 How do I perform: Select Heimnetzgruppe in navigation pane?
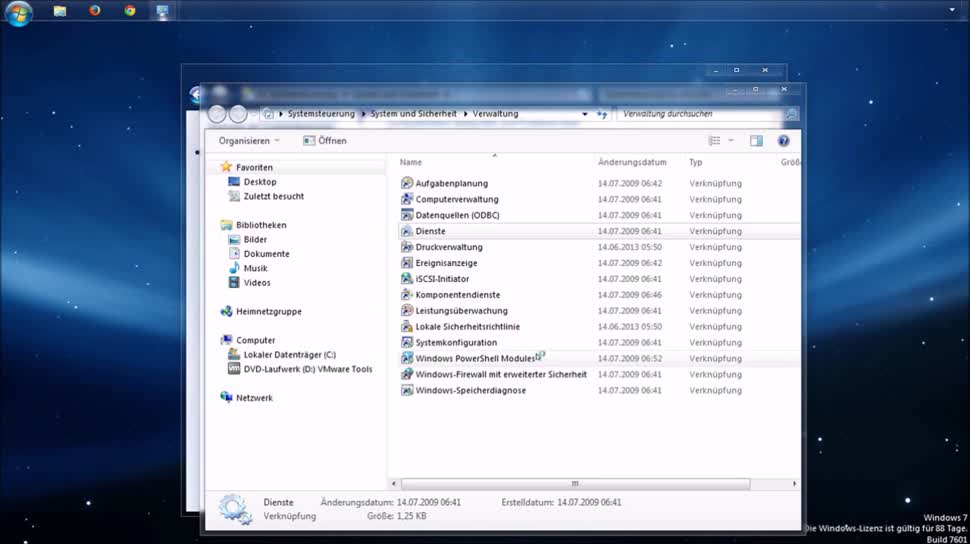click(x=268, y=312)
